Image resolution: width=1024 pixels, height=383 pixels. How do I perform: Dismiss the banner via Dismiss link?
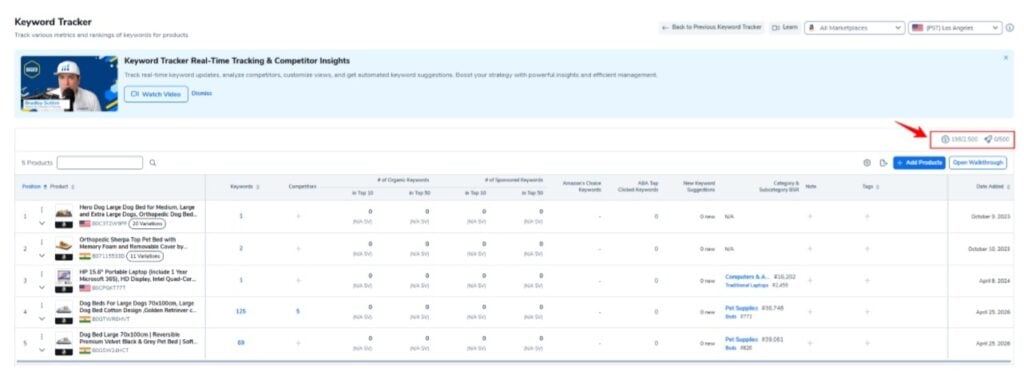click(202, 93)
